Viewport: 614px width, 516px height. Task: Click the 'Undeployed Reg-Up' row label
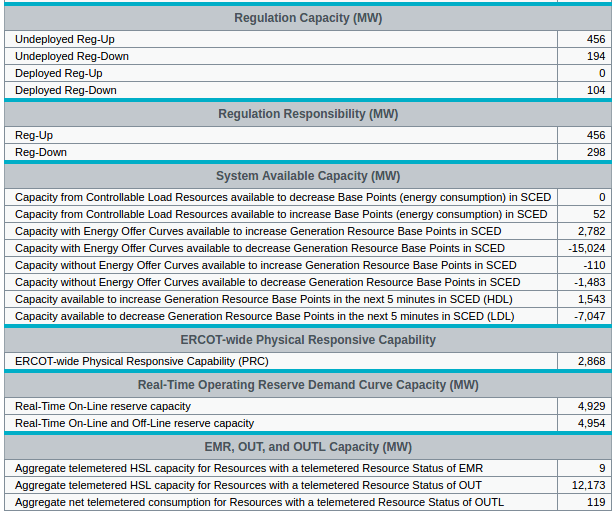(x=65, y=39)
